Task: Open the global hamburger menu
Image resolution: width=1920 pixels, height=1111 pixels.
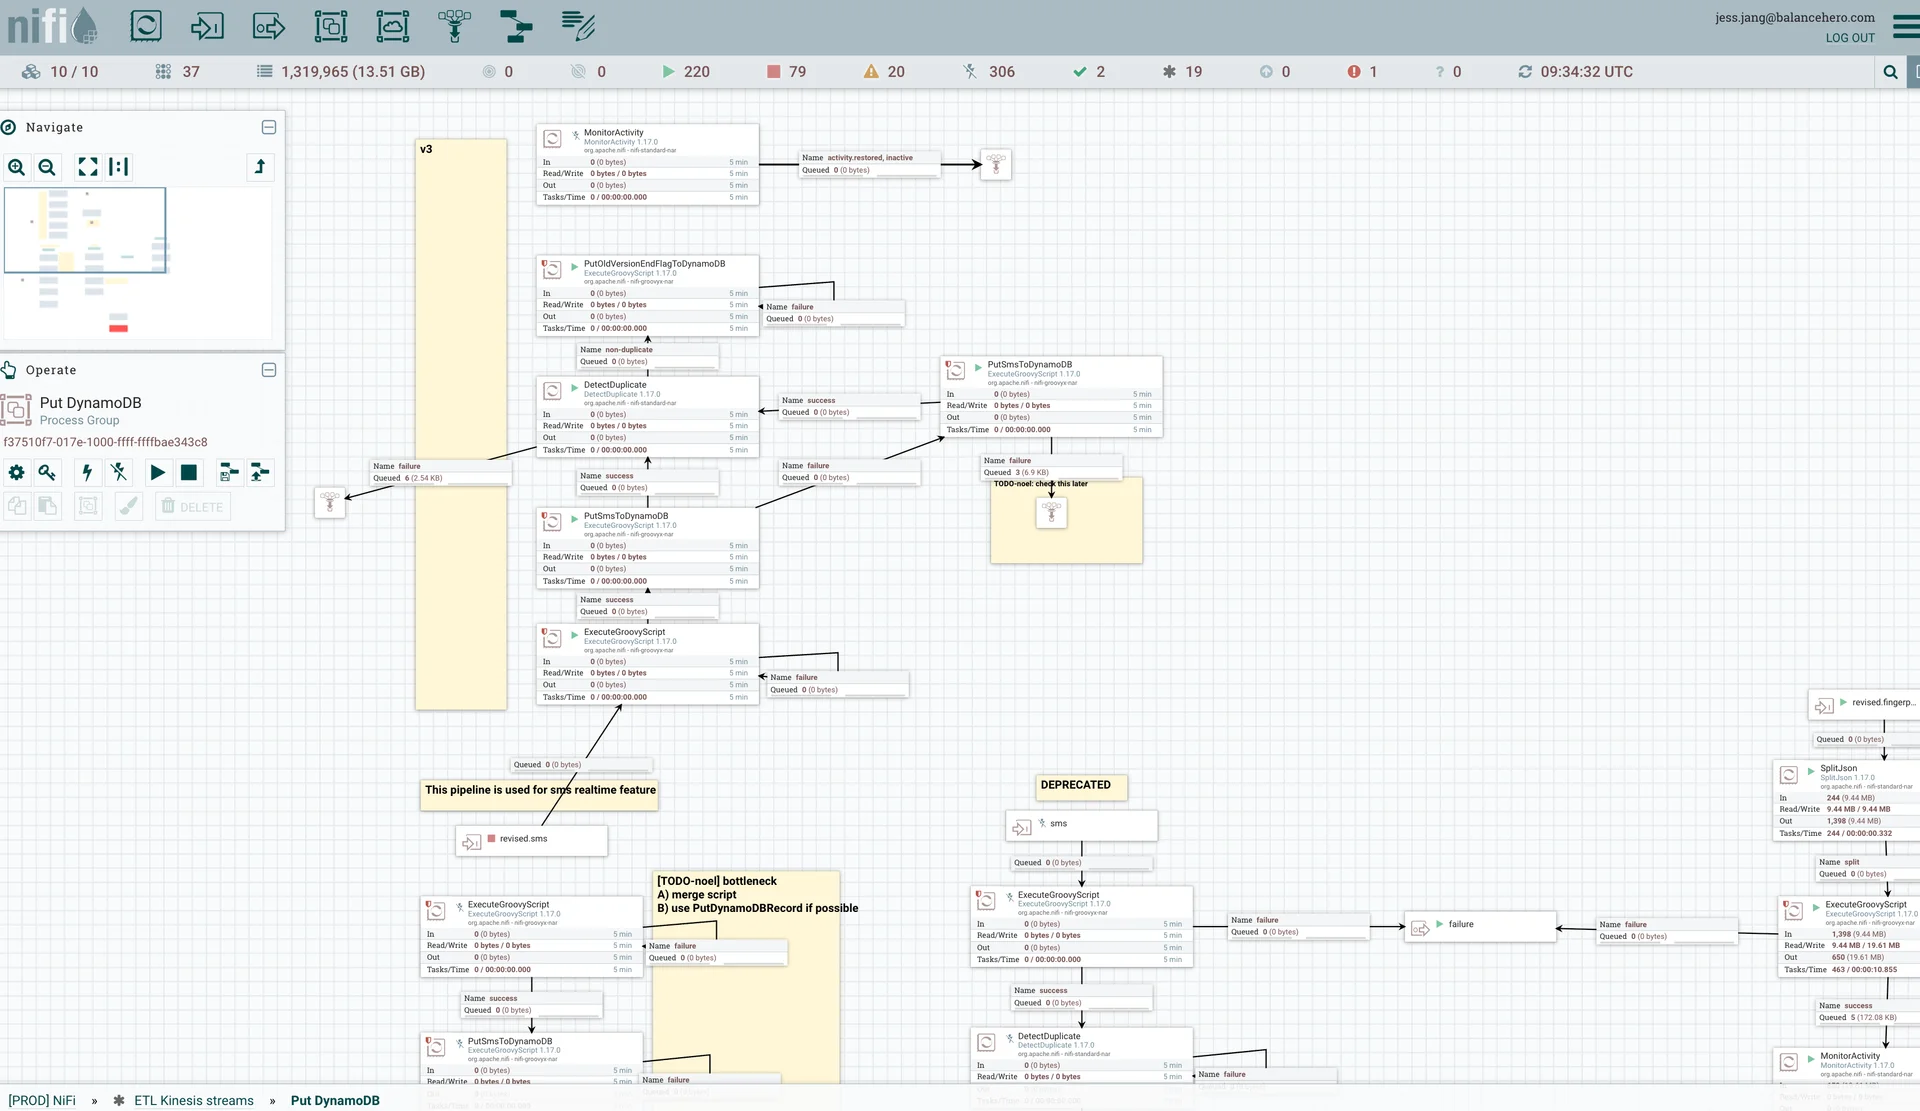Action: 1905,26
